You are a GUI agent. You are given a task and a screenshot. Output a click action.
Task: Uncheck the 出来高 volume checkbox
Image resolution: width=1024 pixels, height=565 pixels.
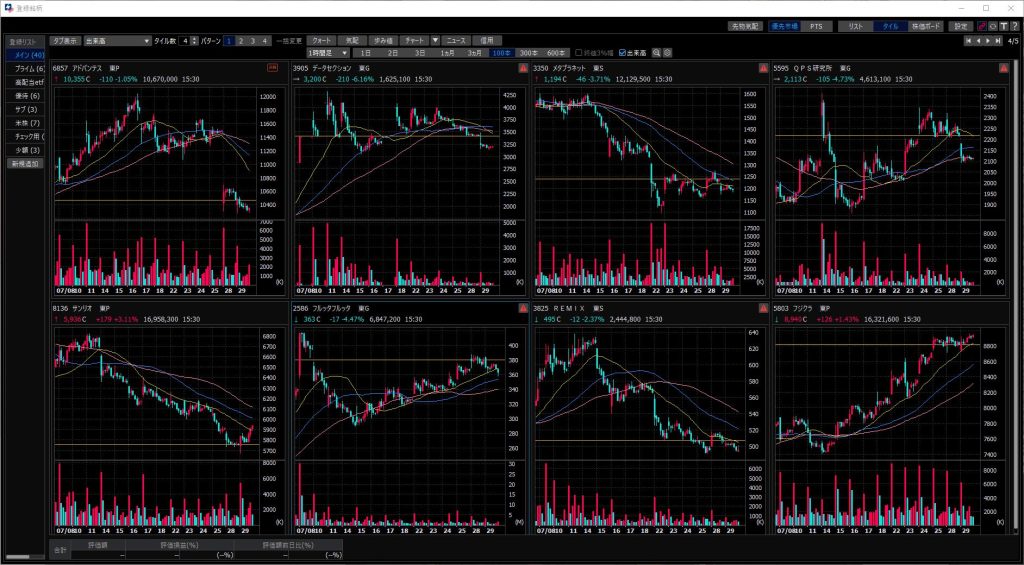pyautogui.click(x=624, y=52)
